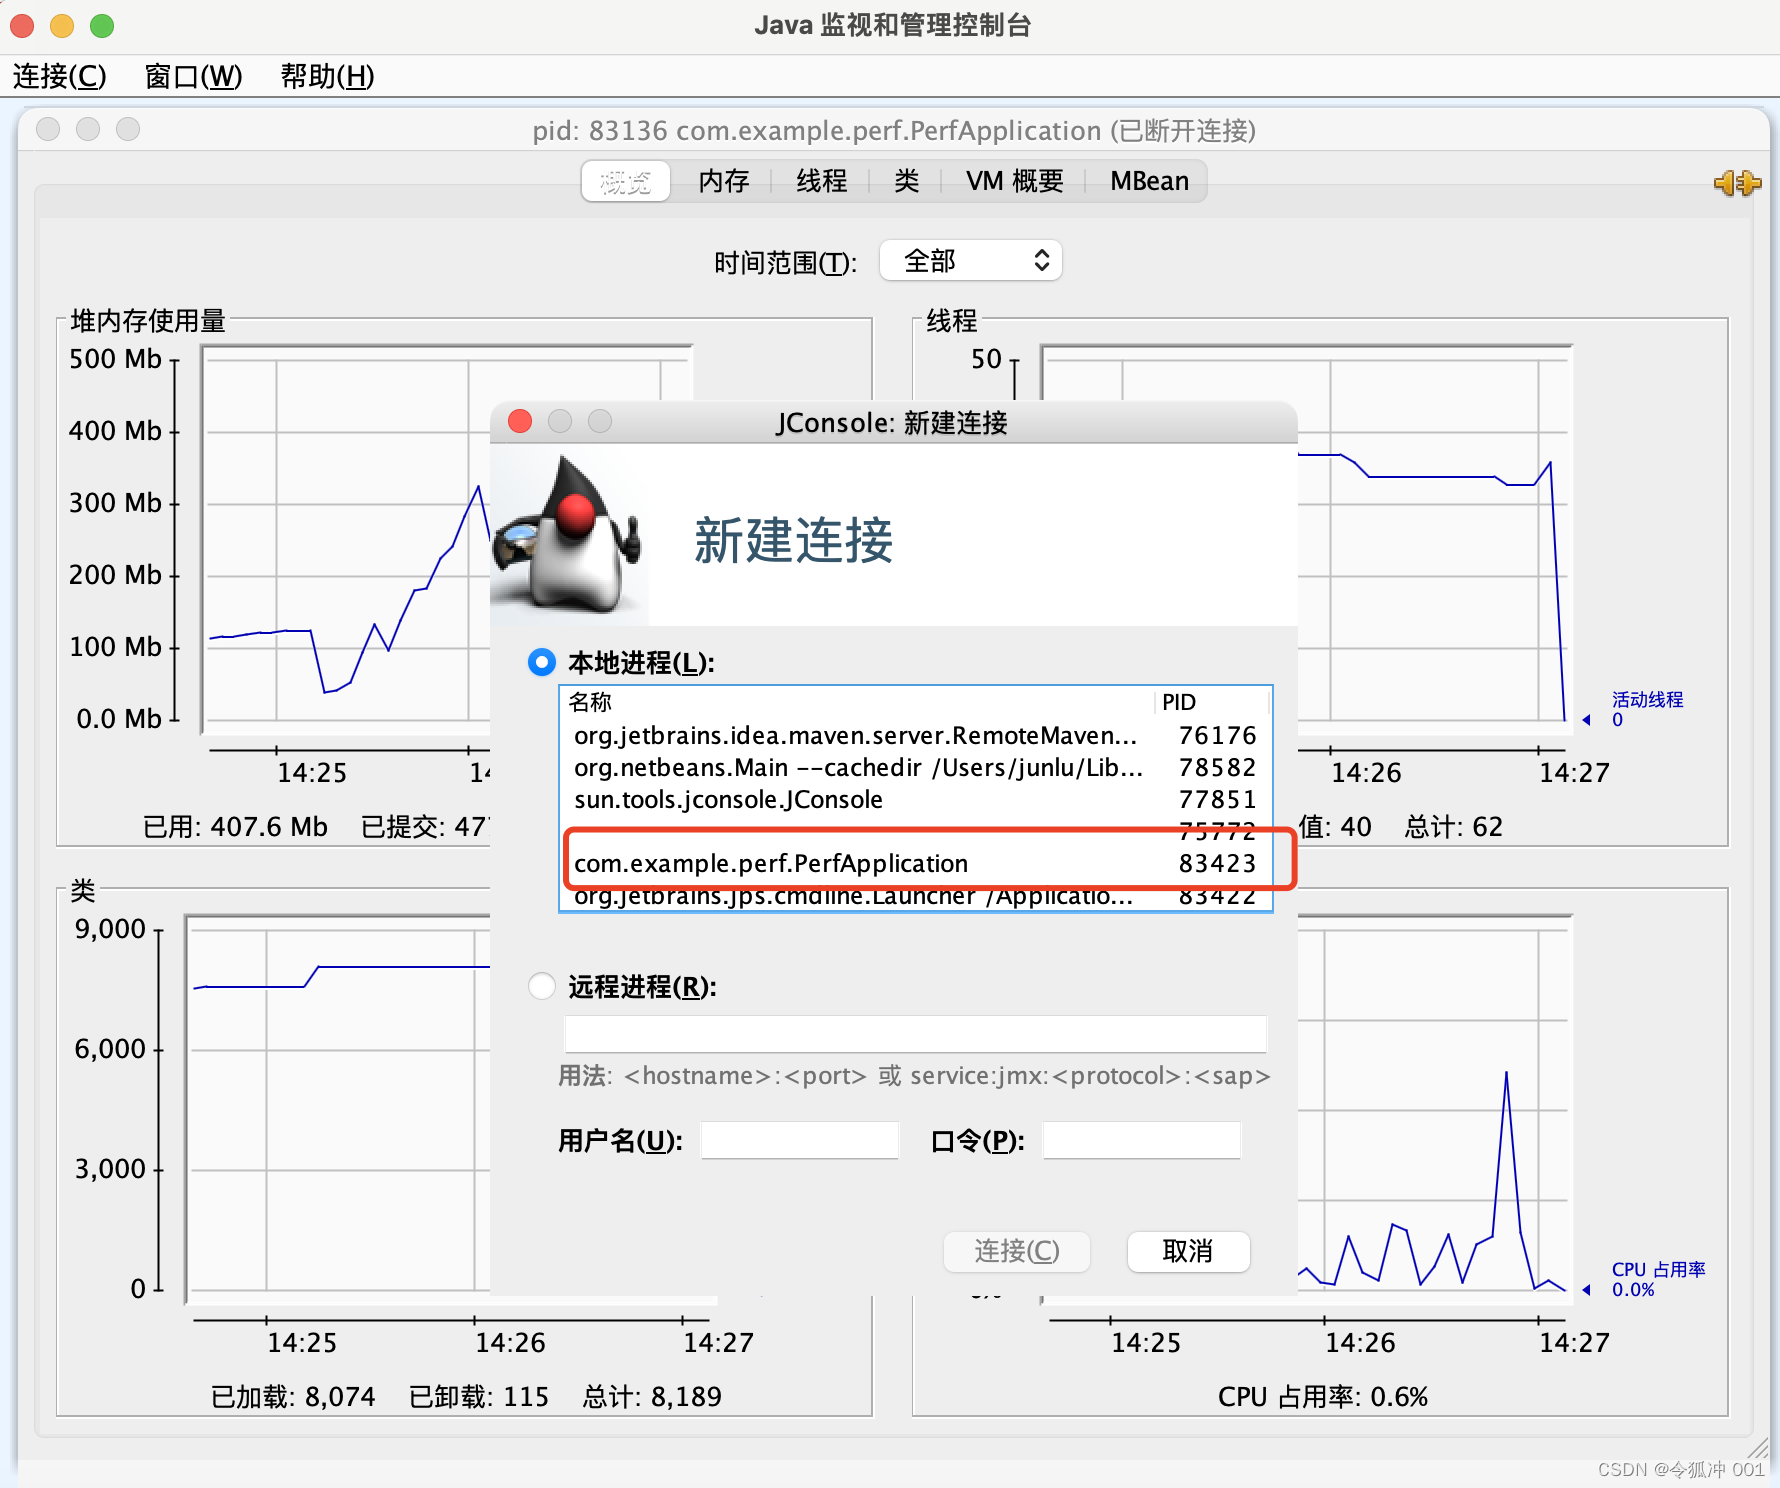Click the connection status icon at top right
This screenshot has height=1488, width=1780.
pos(1737,183)
